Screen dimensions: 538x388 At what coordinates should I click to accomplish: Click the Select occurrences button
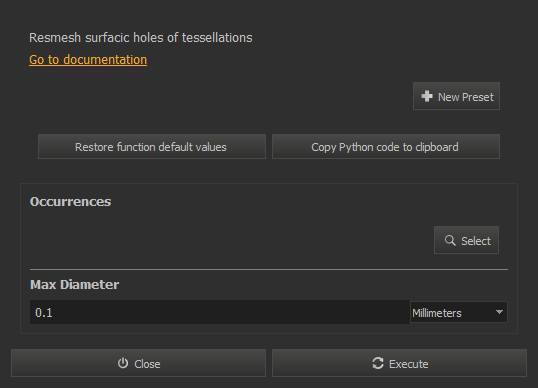tap(466, 240)
